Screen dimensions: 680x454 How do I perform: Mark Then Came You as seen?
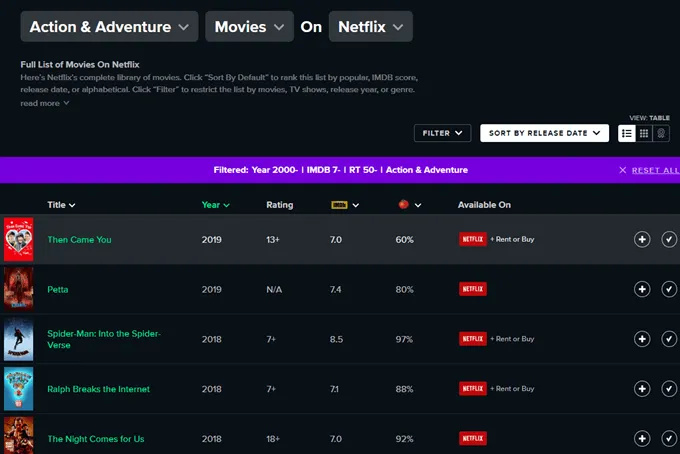669,239
